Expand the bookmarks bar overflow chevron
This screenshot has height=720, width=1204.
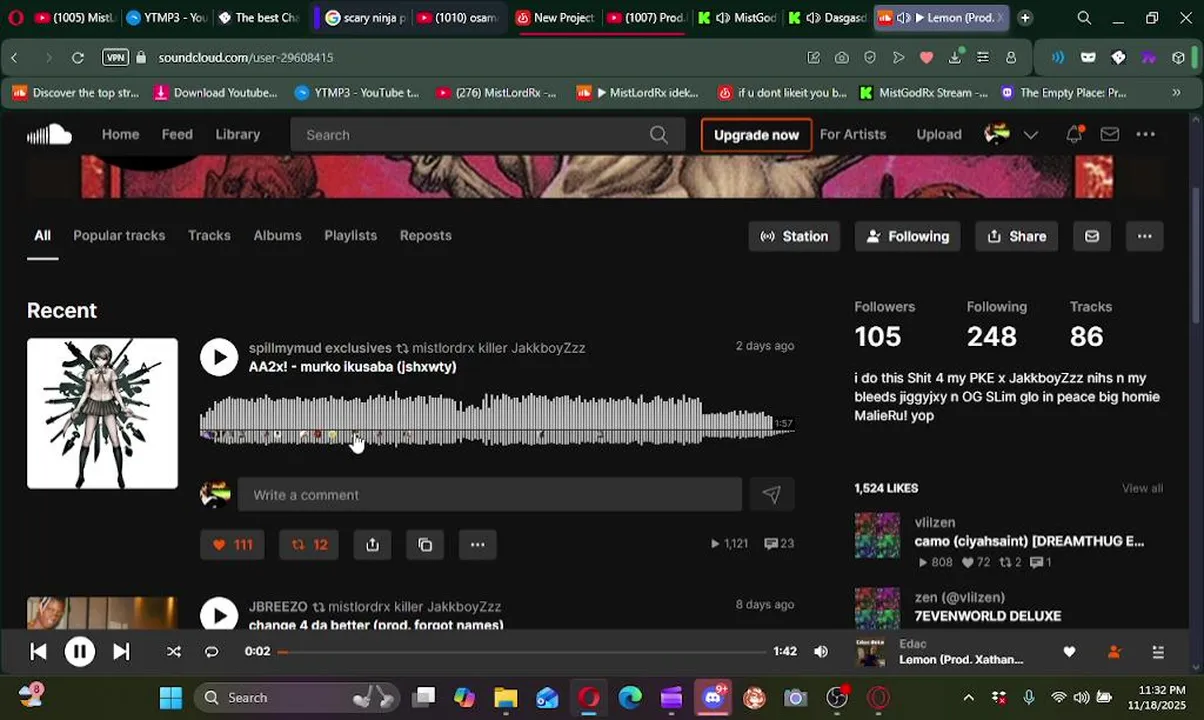(1177, 93)
